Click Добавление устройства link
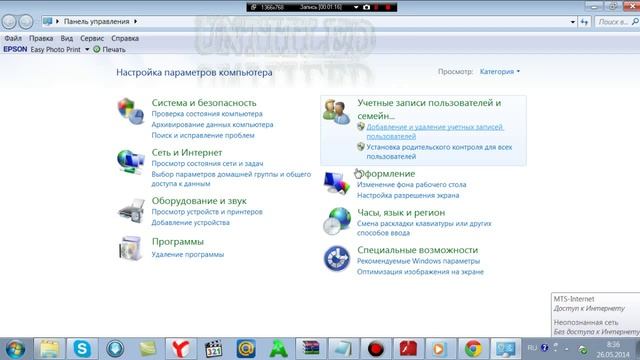Screen dimensions: 640x360 191,222
